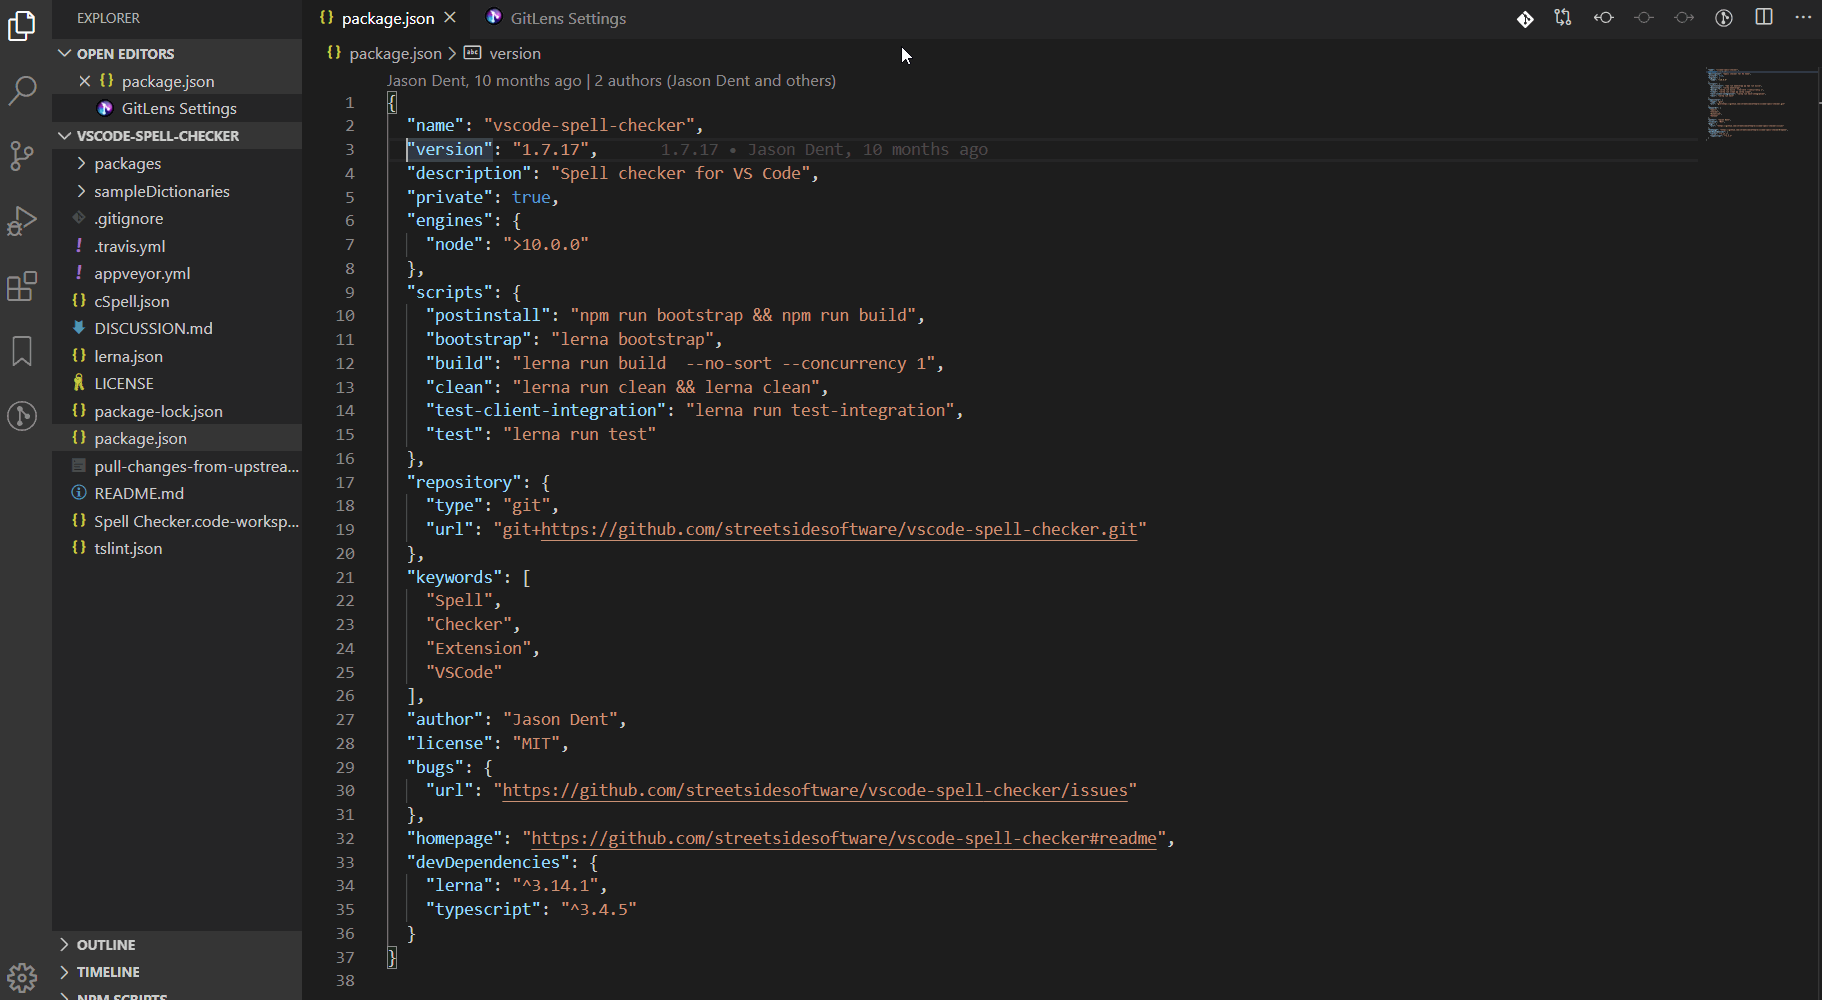Follow the bugs issues URL link

click(815, 790)
